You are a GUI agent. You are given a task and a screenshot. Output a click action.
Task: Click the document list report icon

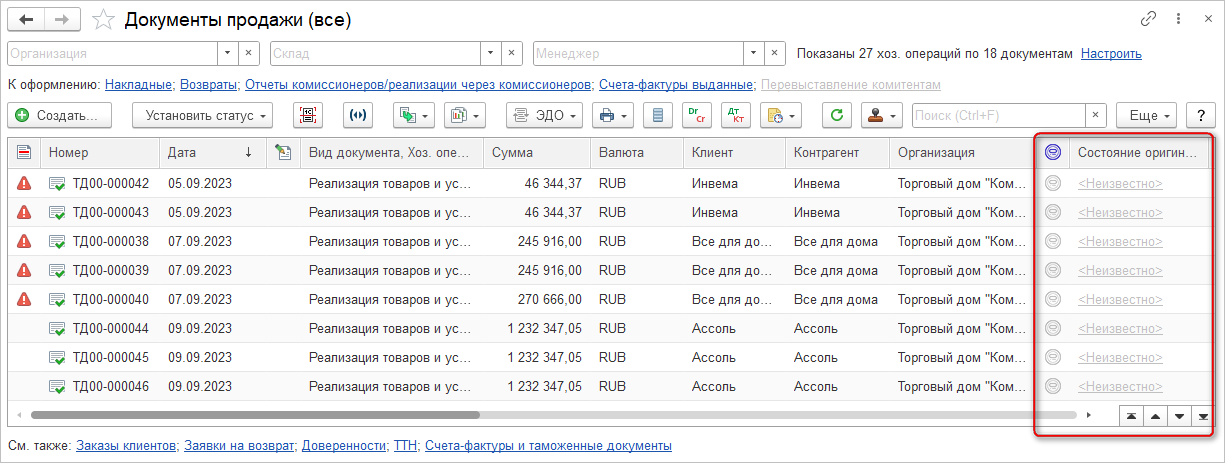tap(657, 116)
